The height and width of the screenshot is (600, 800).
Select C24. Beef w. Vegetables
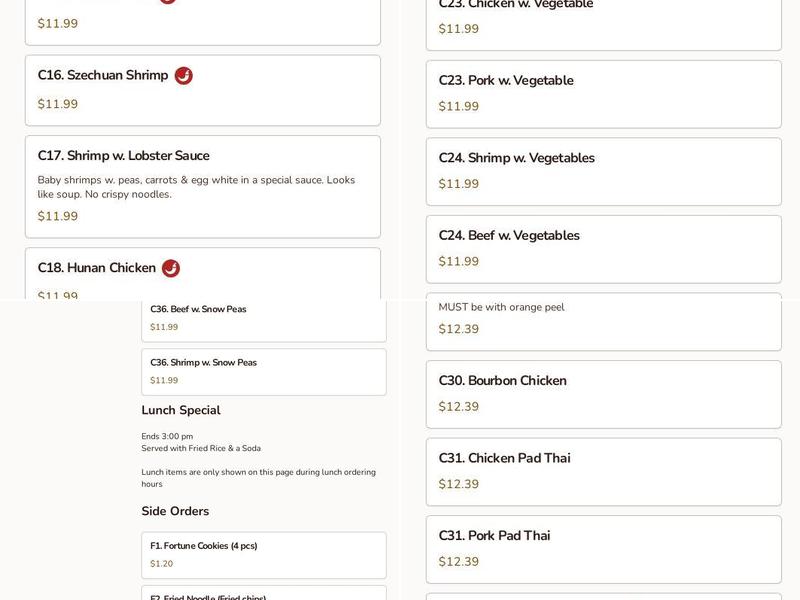603,249
